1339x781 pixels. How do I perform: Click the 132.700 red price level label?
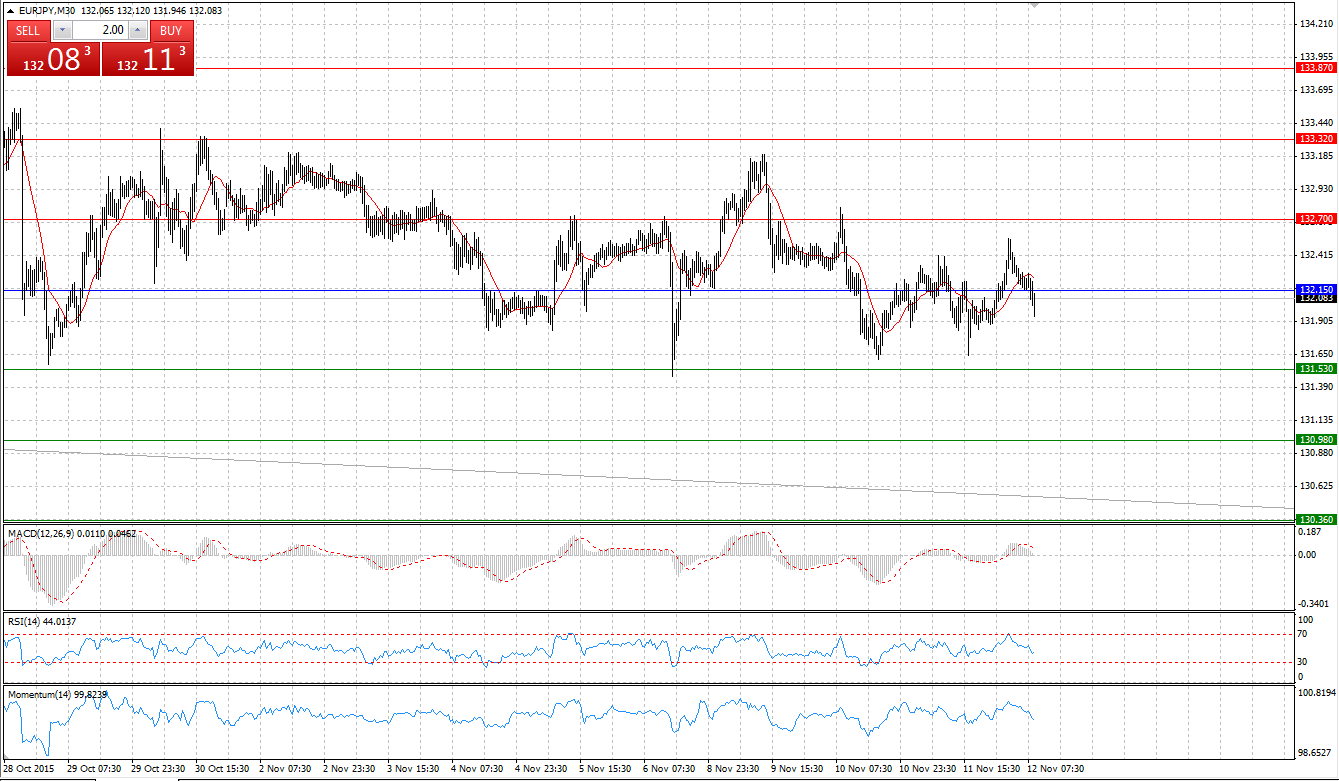pos(1315,218)
